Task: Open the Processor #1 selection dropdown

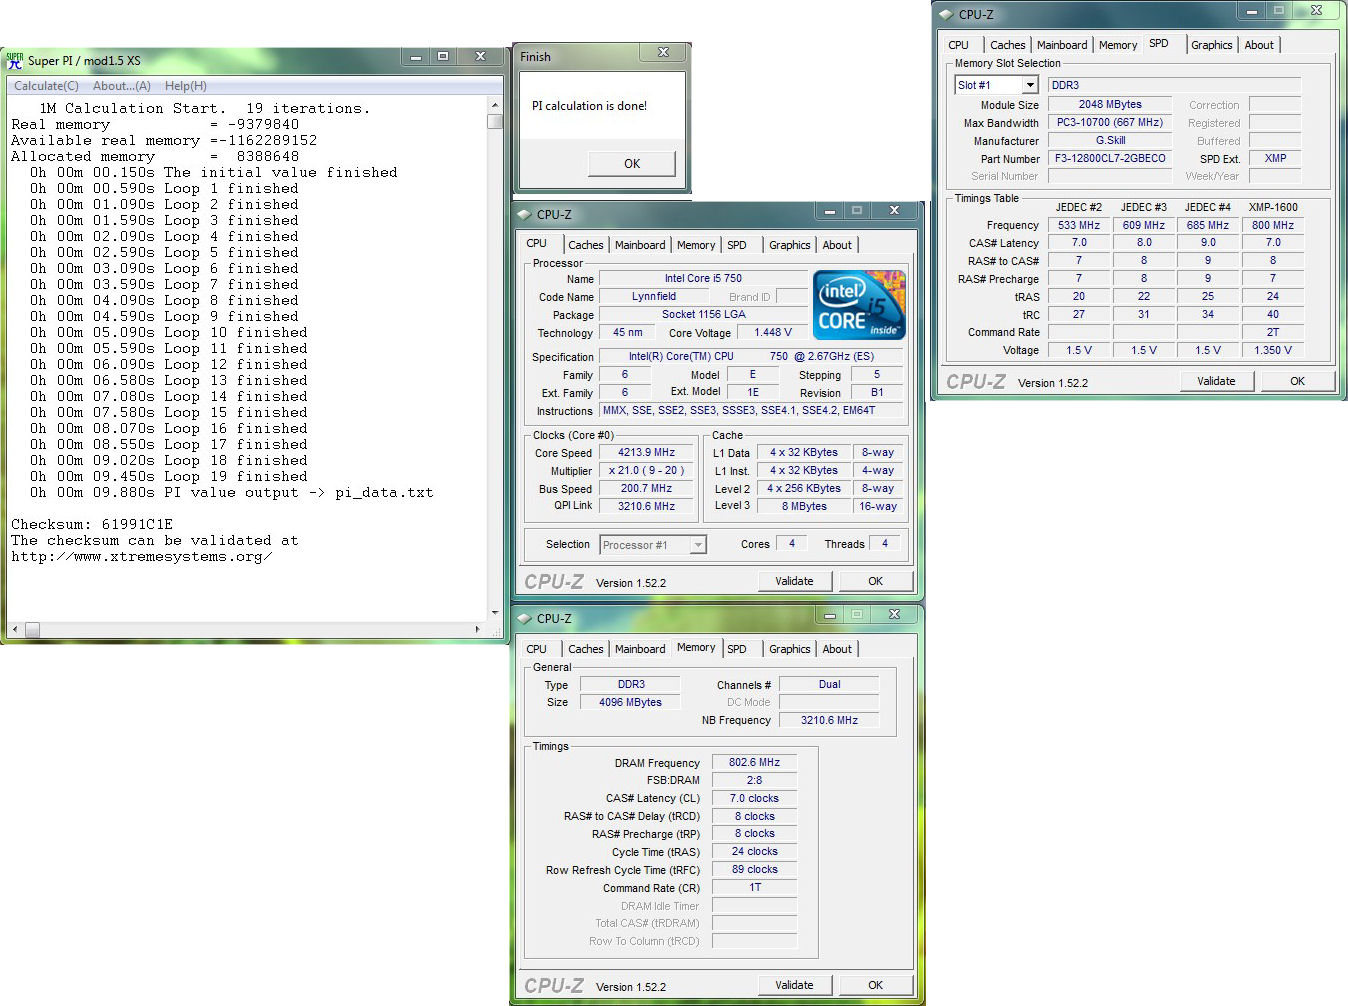Action: click(698, 545)
